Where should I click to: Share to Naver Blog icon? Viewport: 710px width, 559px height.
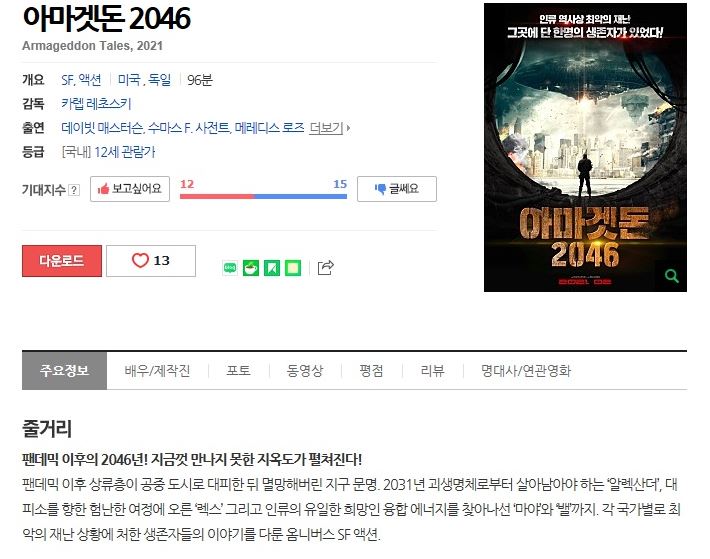pyautogui.click(x=230, y=268)
